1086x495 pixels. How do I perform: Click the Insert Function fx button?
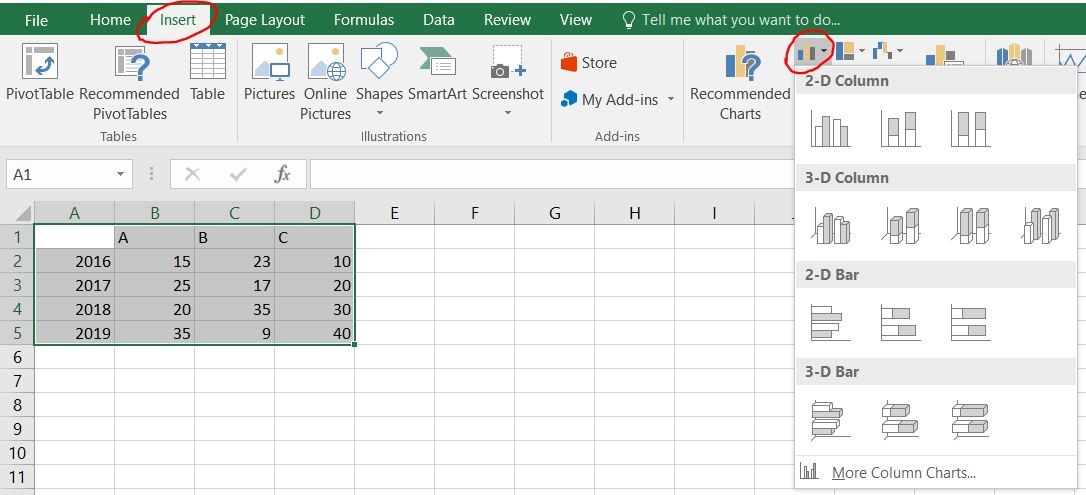point(282,174)
